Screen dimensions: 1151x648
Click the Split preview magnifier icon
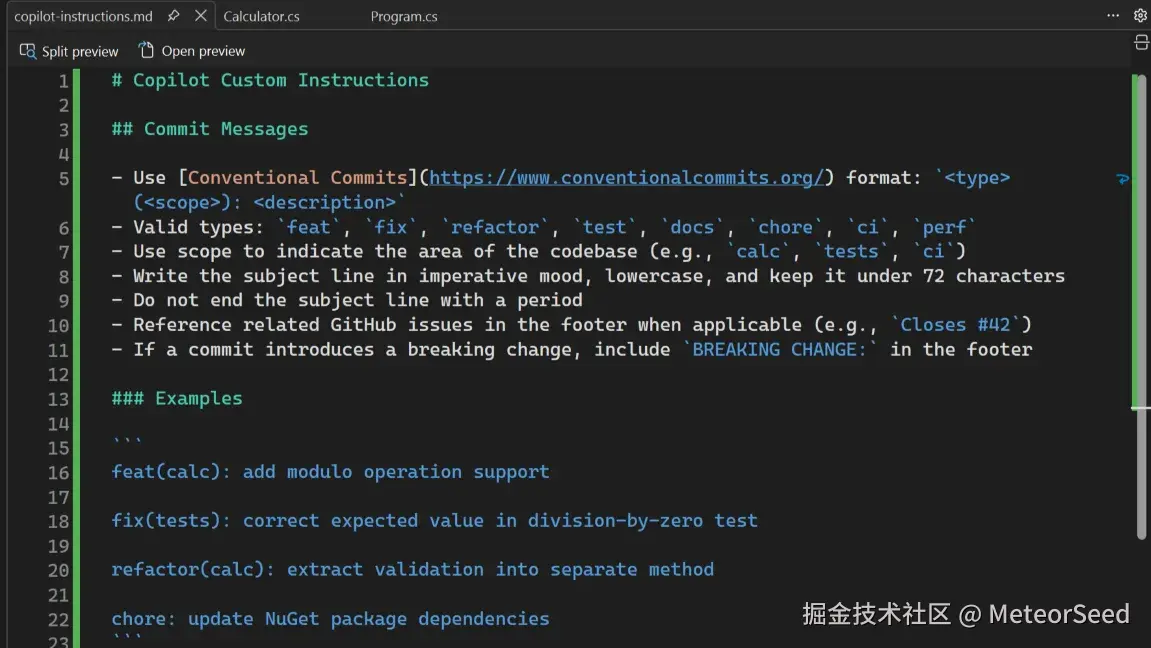tap(27, 51)
